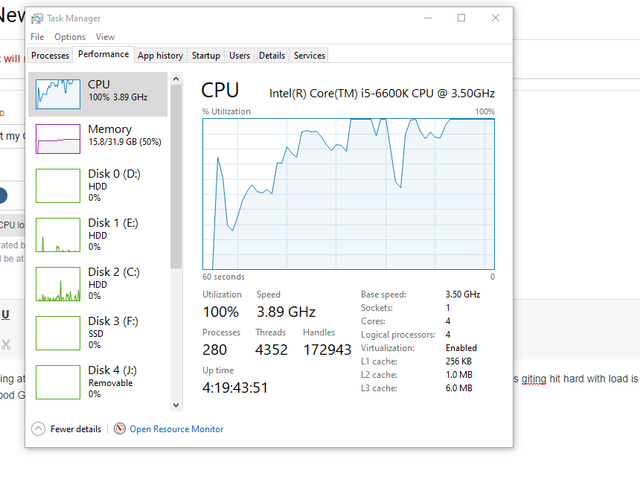Click the scissors cut icon in background editor
Screen dimensions: 640x493
[6, 344]
